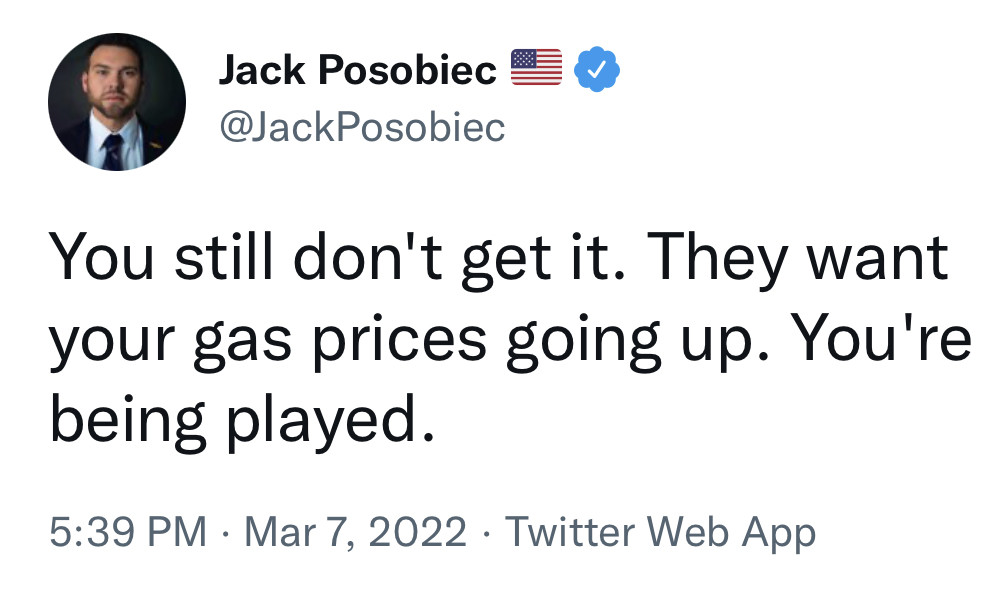Click the words "going up." in tweet
The image size is (1005, 605).
tap(622, 342)
